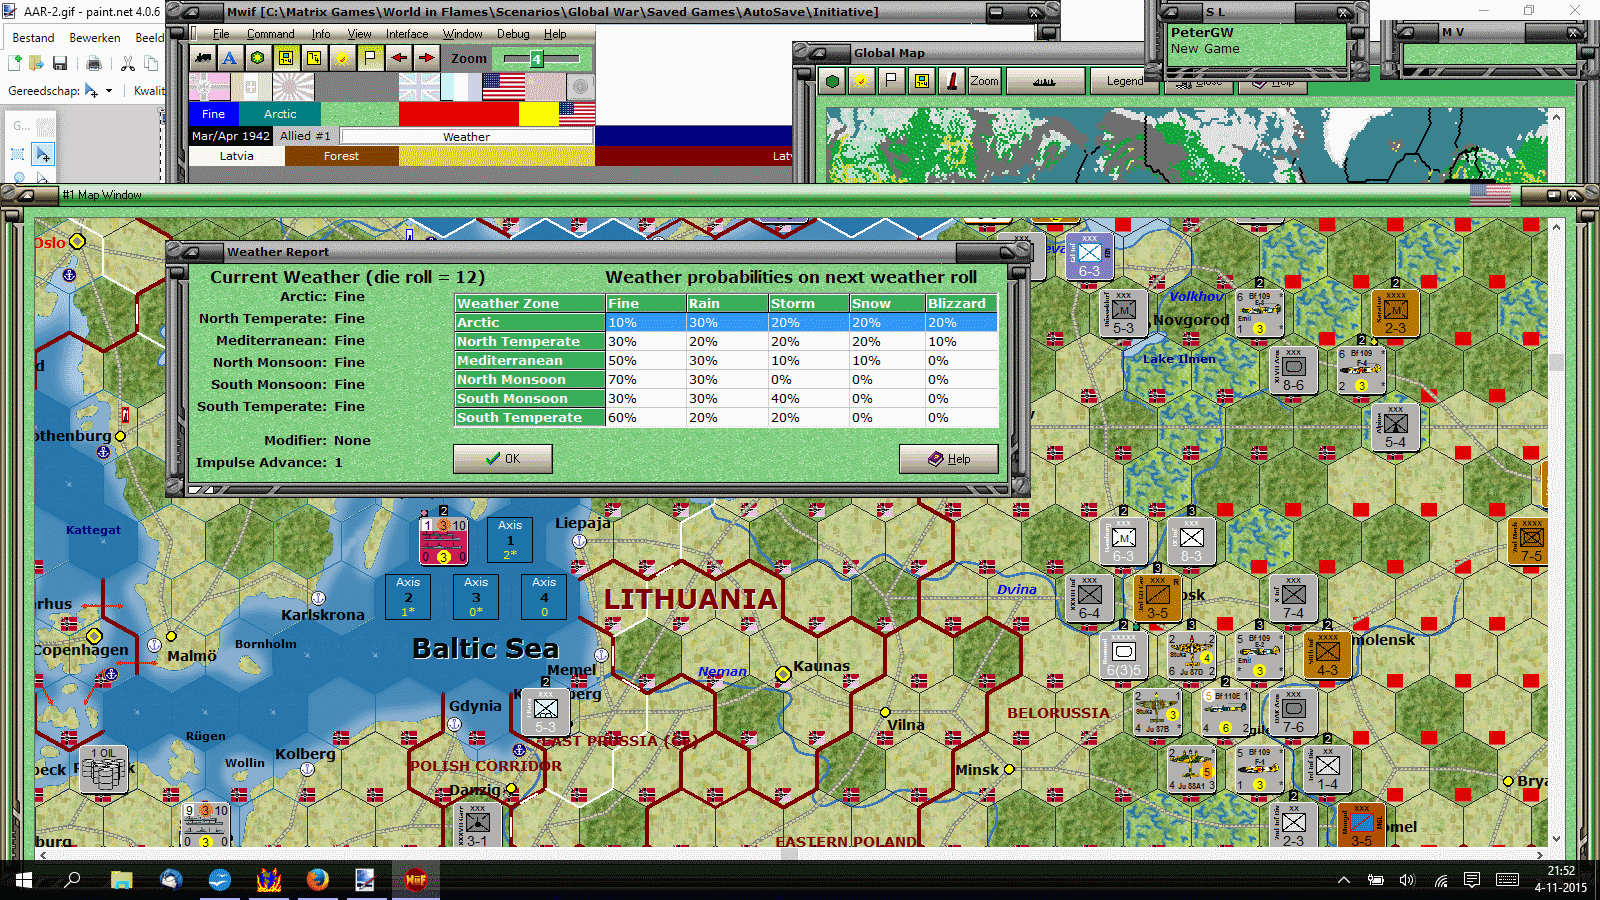The image size is (1600, 900).
Task: Click the Axis 1 convoy counter in Baltic Sea
Action: (x=510, y=540)
